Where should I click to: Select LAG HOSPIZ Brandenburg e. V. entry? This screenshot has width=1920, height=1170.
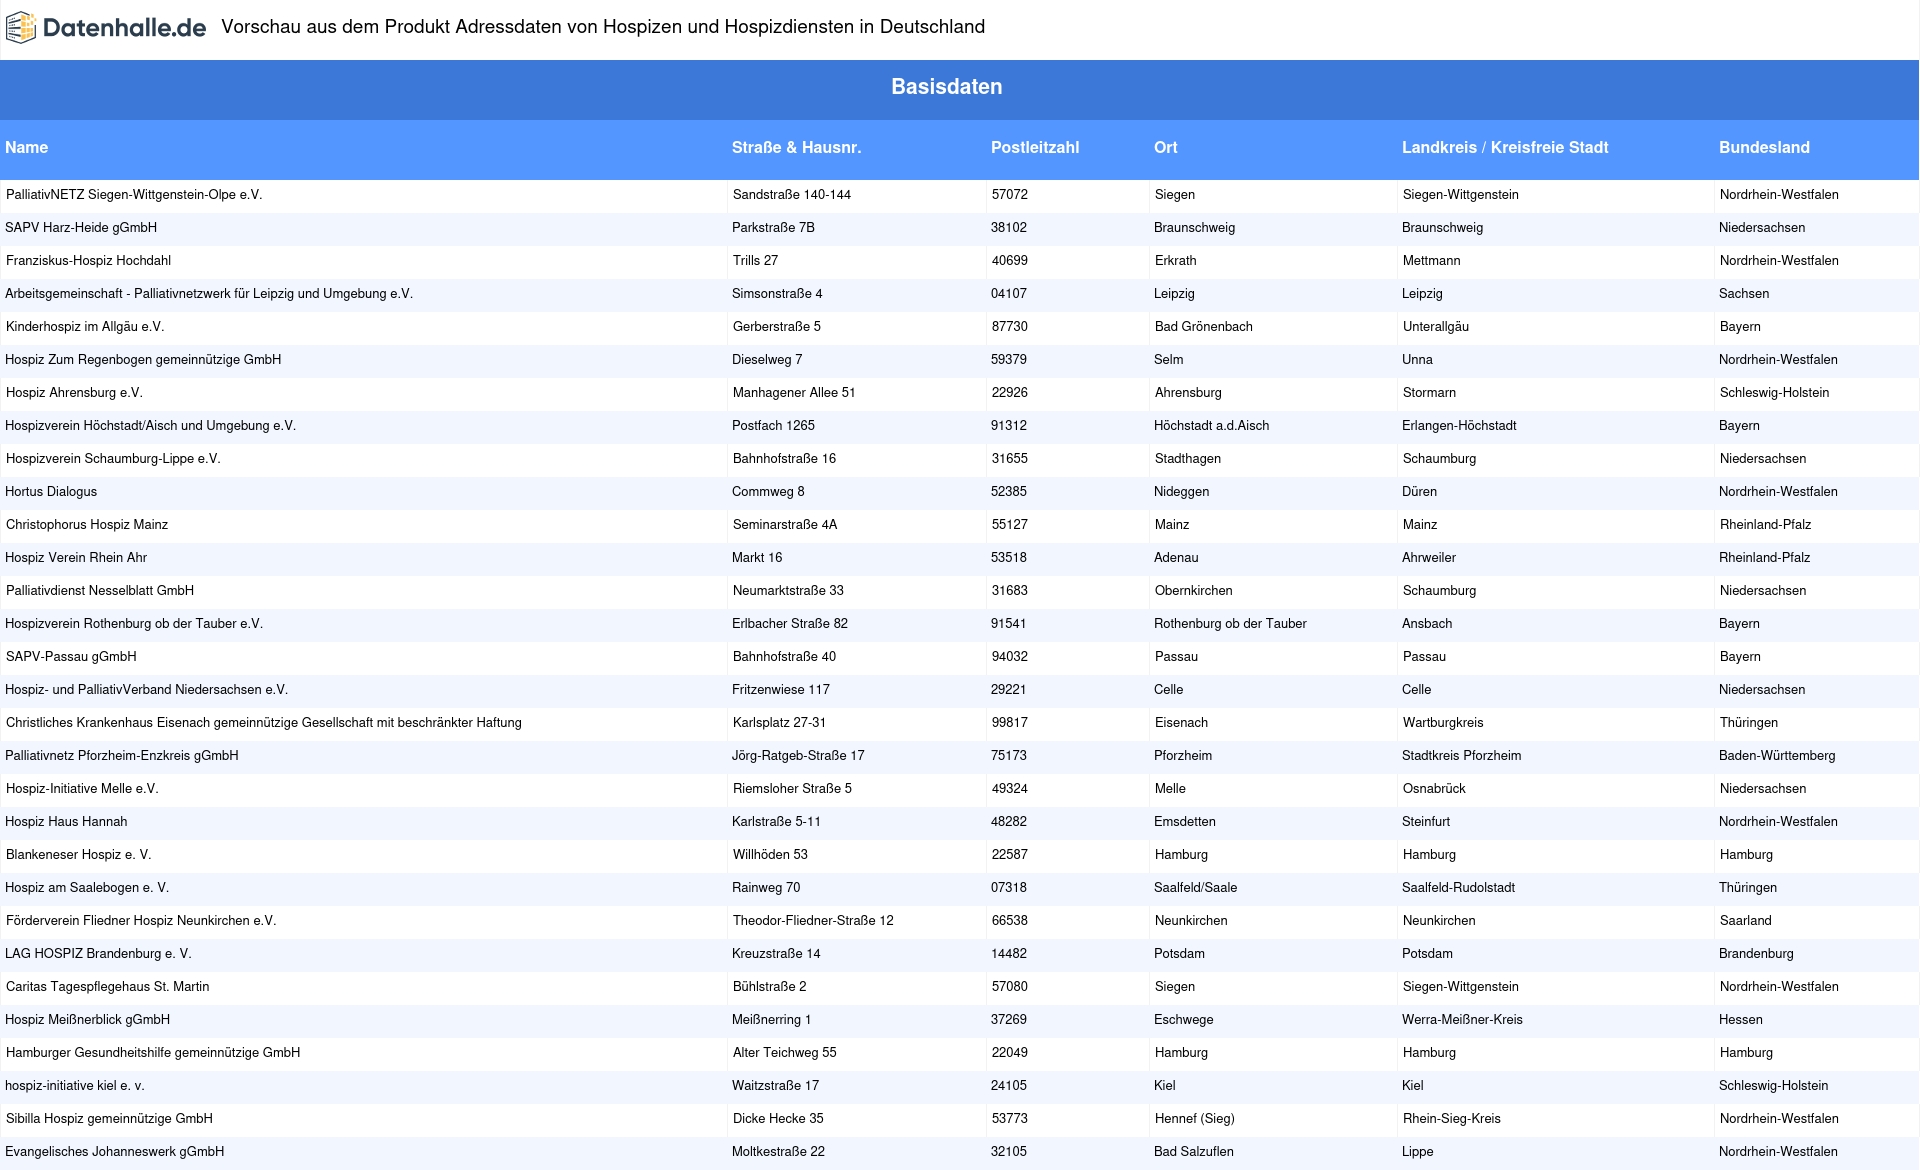click(x=98, y=954)
